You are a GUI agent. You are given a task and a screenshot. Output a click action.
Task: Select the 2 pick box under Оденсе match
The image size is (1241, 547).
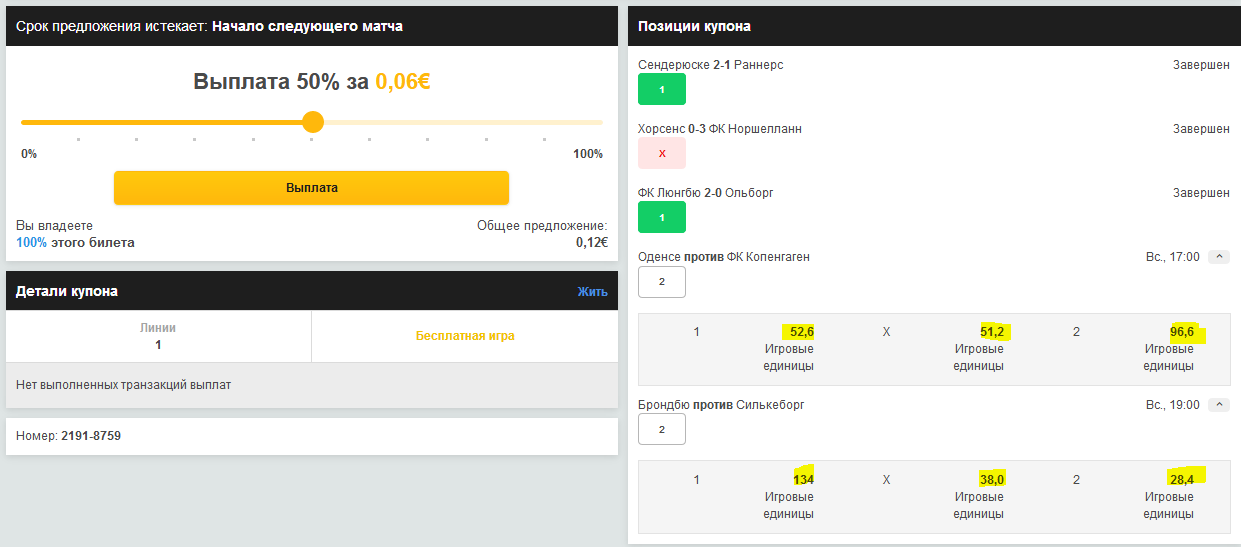662,282
